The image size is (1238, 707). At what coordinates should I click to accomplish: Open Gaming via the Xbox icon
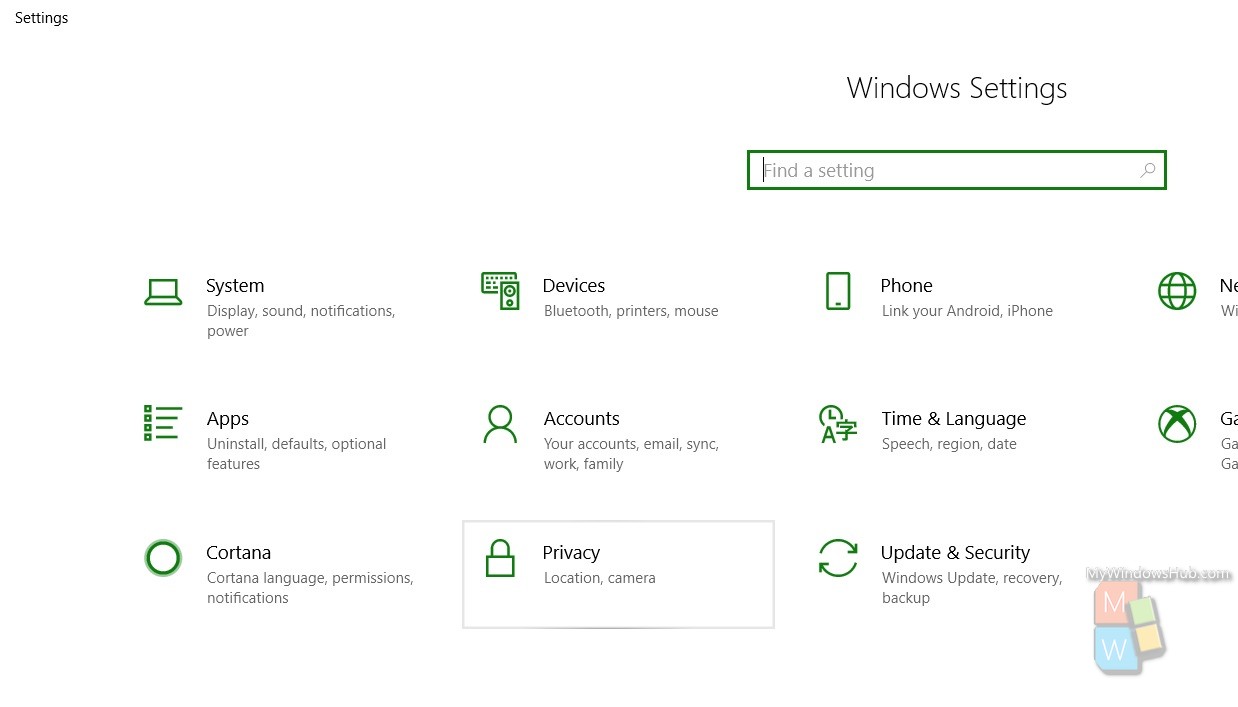1177,424
